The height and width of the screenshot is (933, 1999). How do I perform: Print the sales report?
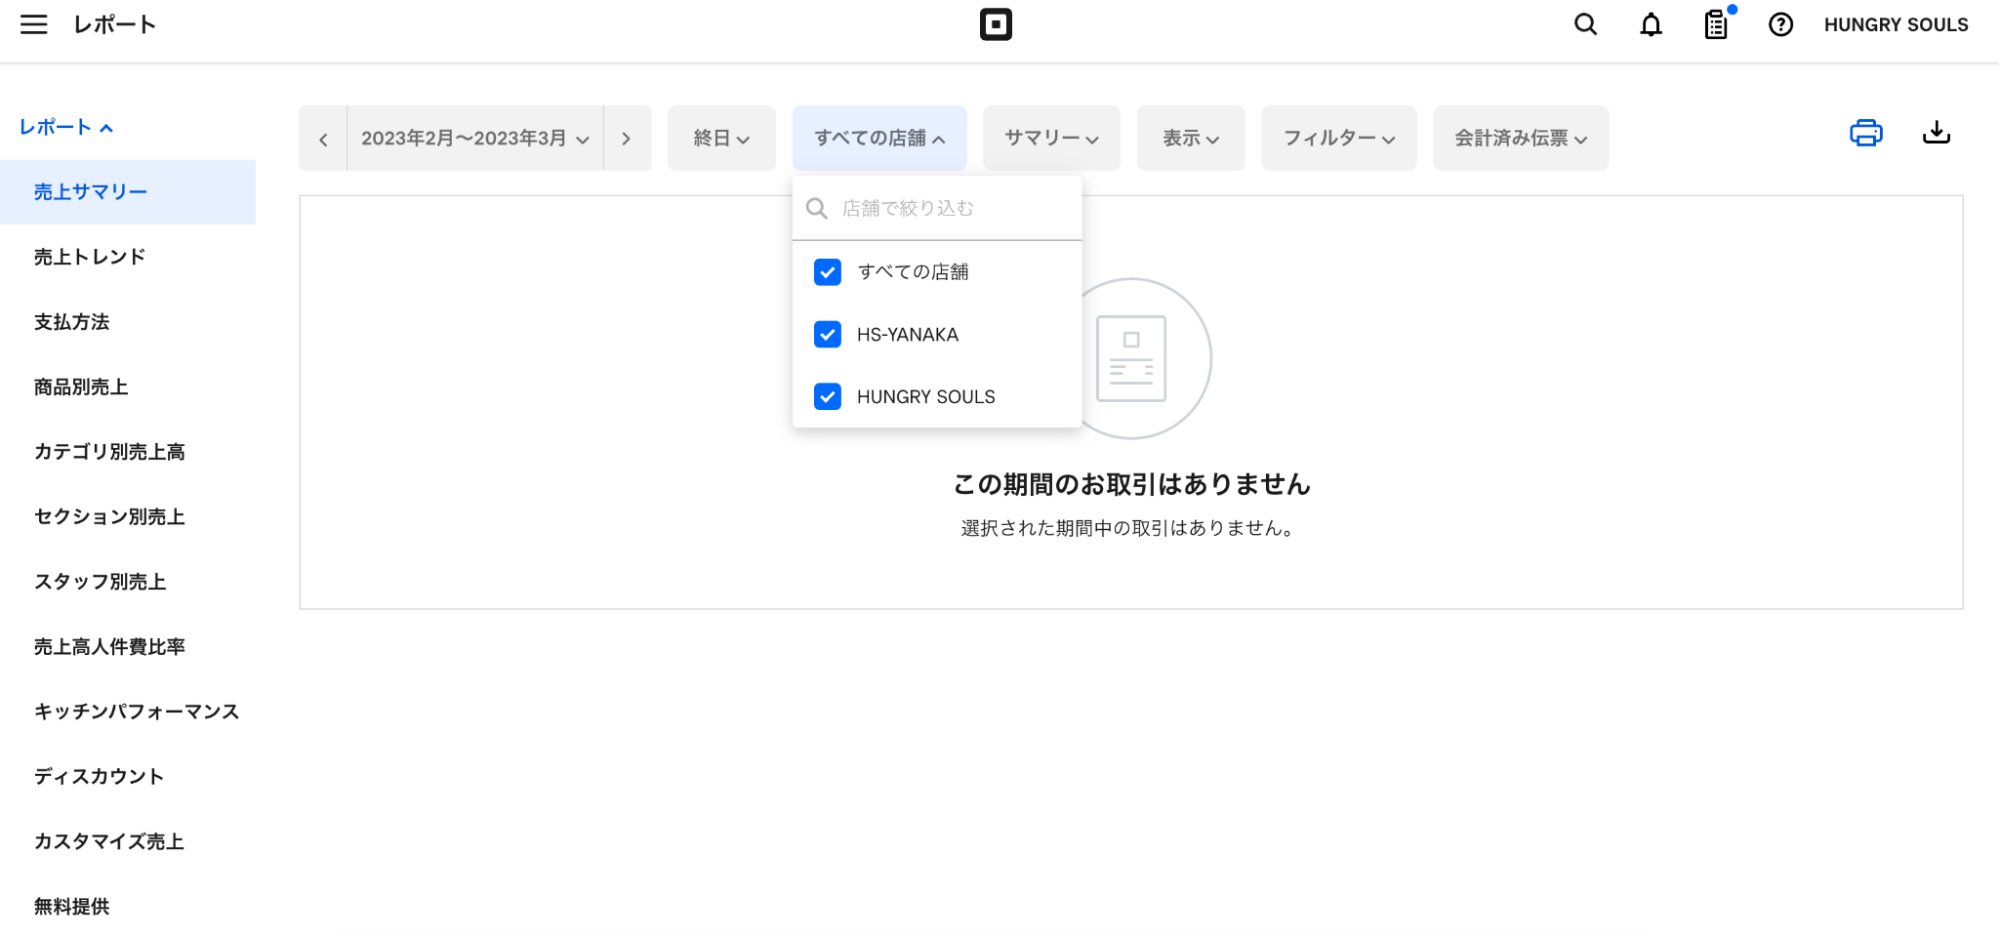1866,132
